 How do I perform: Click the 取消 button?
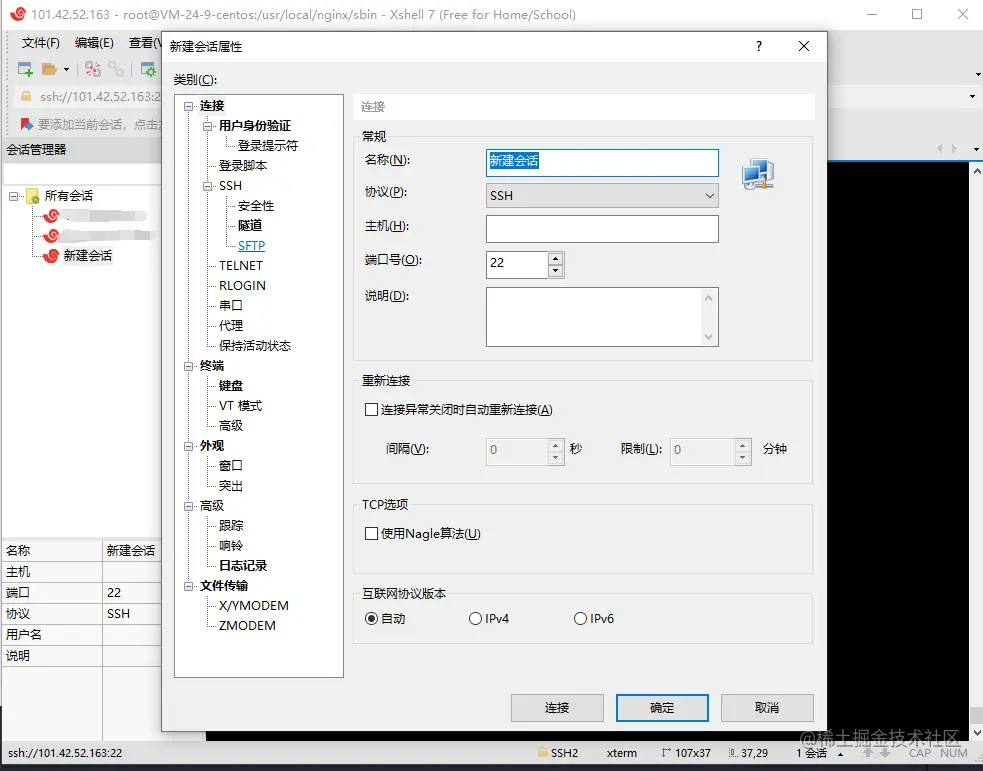pyautogui.click(x=767, y=708)
